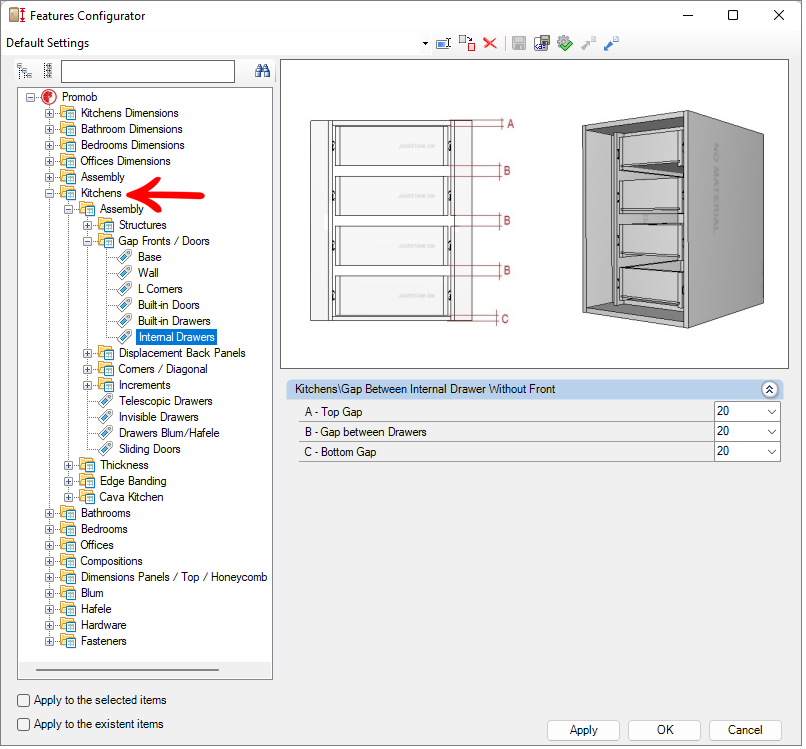Image resolution: width=806 pixels, height=749 pixels.
Task: Click the greyed import arrow icon
Action: pyautogui.click(x=588, y=43)
